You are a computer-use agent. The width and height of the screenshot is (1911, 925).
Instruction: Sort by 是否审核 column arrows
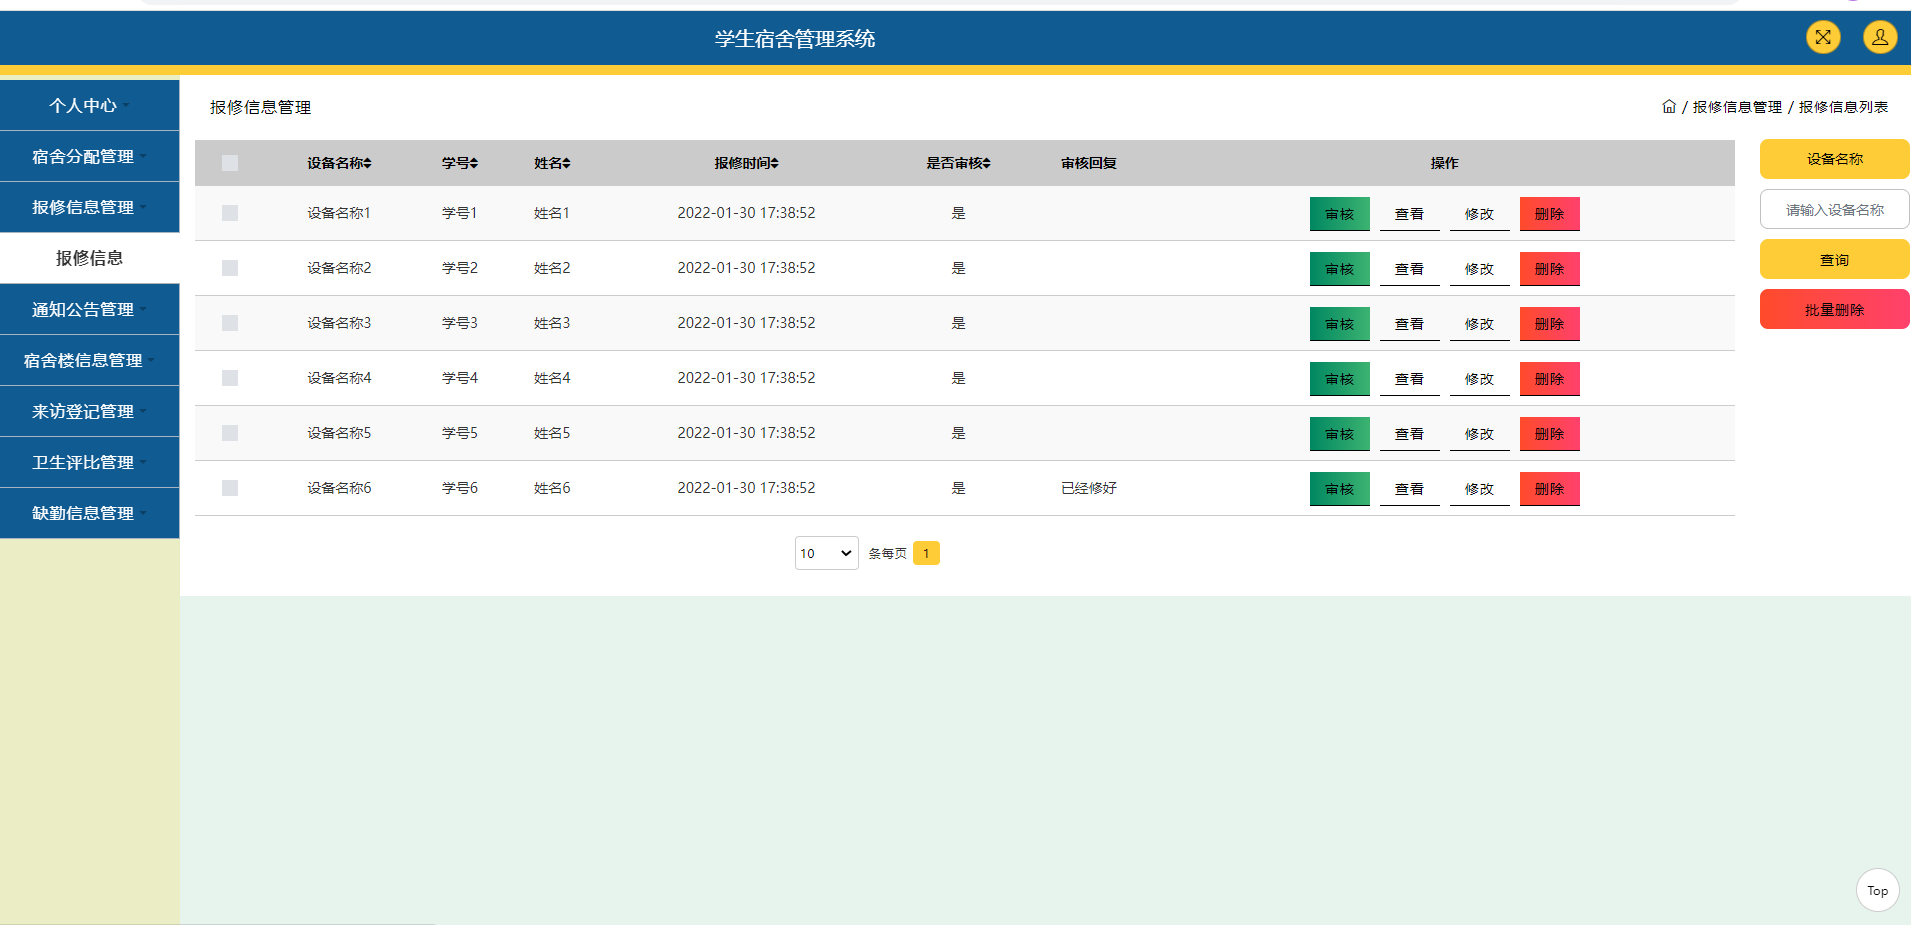[x=986, y=163]
